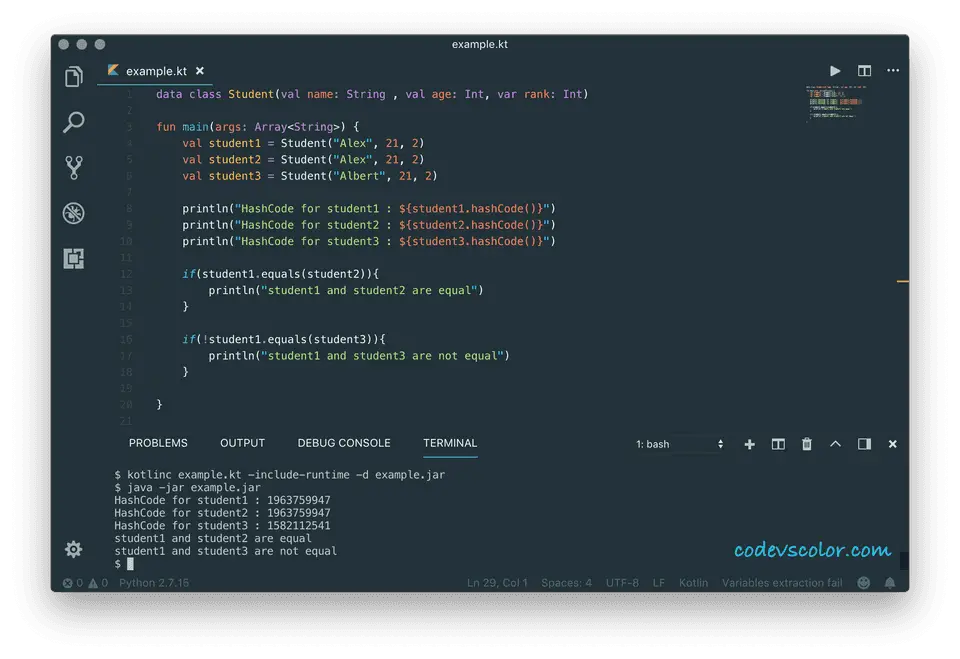Image resolution: width=960 pixels, height=659 pixels.
Task: Click the warnings count in status bar
Action: [x=98, y=583]
